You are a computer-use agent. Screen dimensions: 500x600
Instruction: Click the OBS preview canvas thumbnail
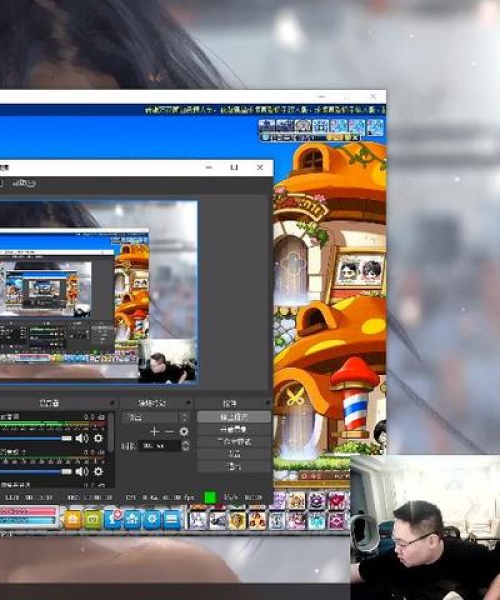pyautogui.click(x=98, y=292)
